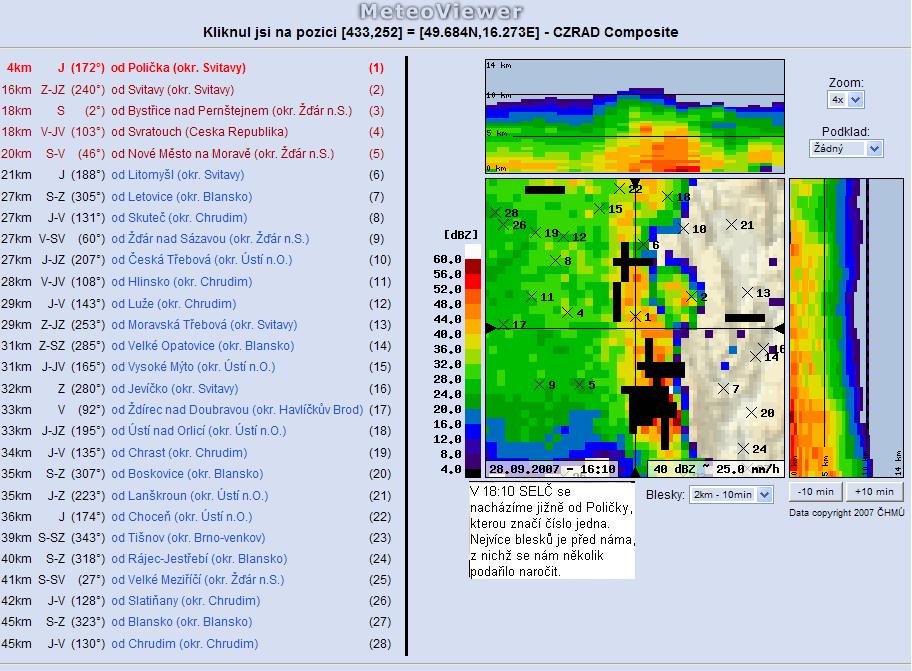
Task: Select the X marker numbered 8 on the map
Action: [x=555, y=260]
